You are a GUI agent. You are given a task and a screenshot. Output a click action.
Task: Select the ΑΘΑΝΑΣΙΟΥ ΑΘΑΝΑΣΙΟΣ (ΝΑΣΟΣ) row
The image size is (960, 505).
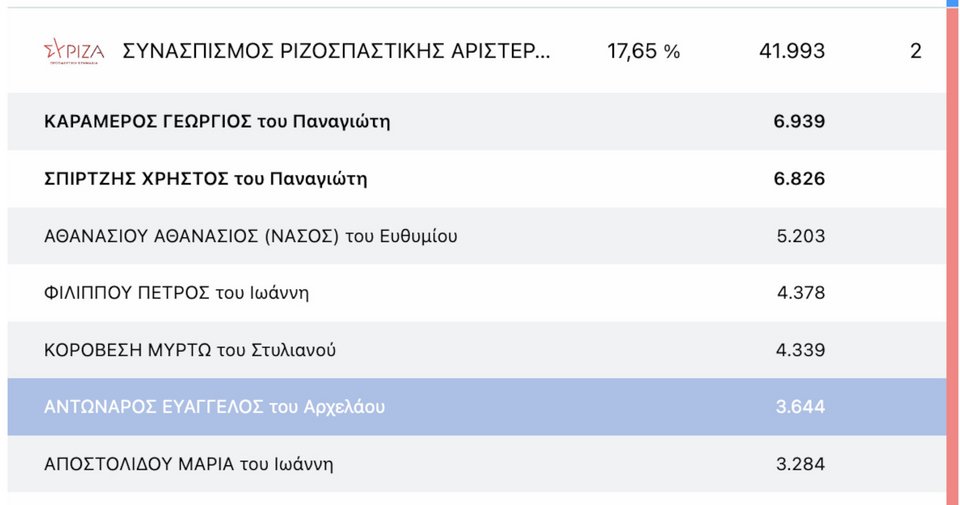click(251, 237)
